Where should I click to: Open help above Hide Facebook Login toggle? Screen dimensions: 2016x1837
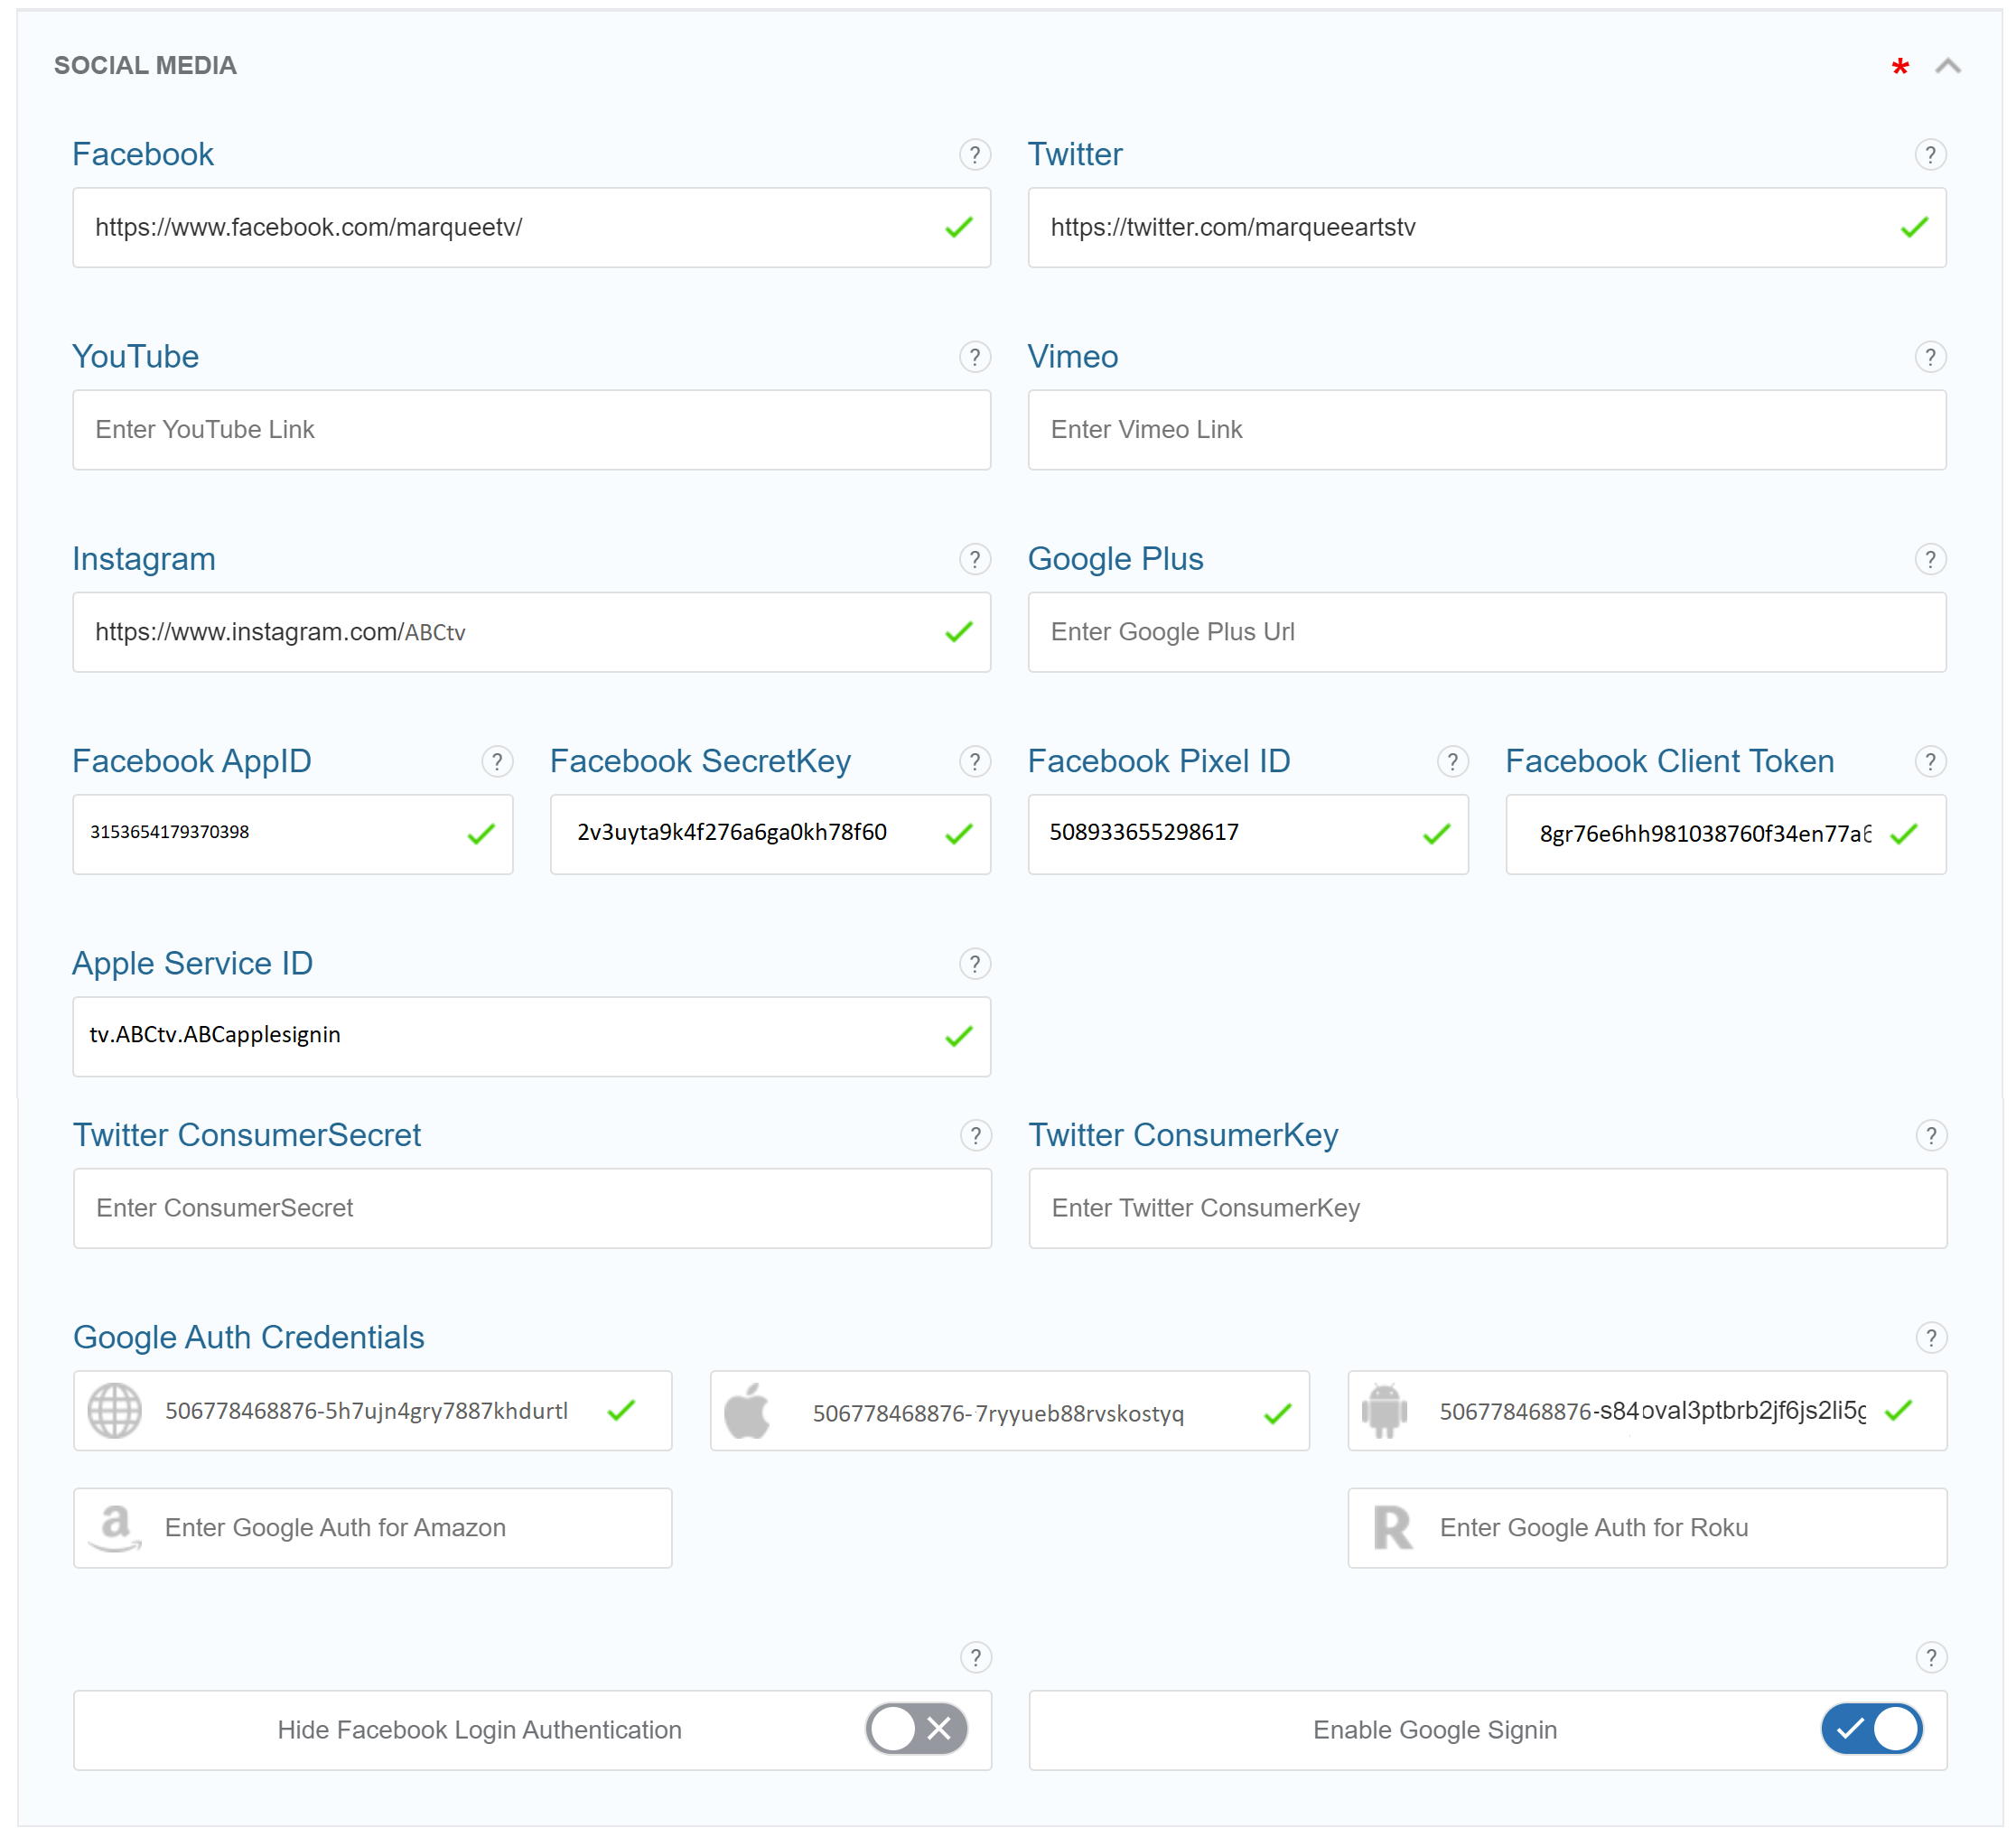(x=975, y=1658)
